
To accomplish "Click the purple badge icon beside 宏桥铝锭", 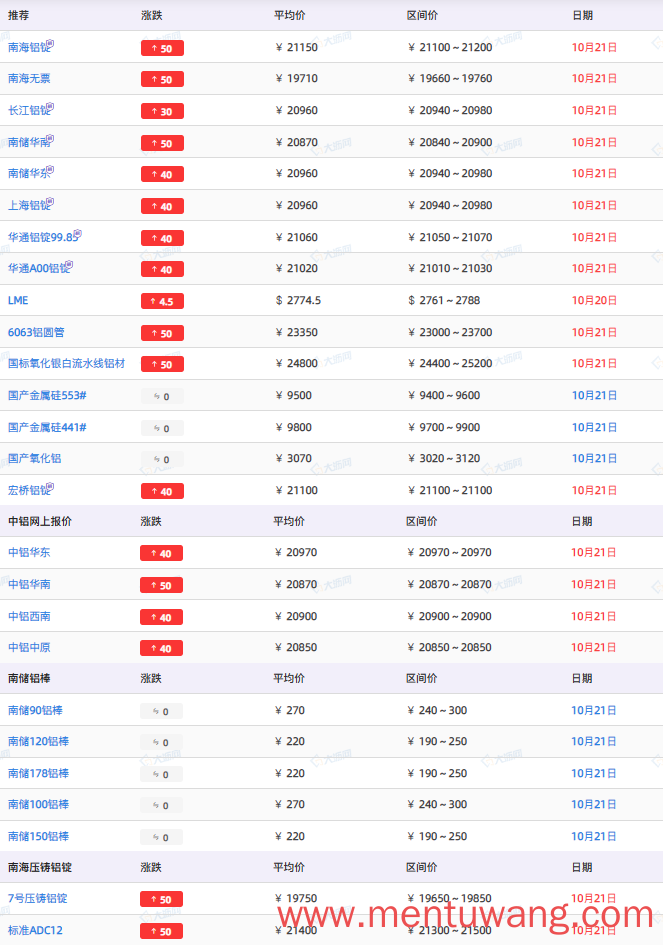I will (51, 487).
